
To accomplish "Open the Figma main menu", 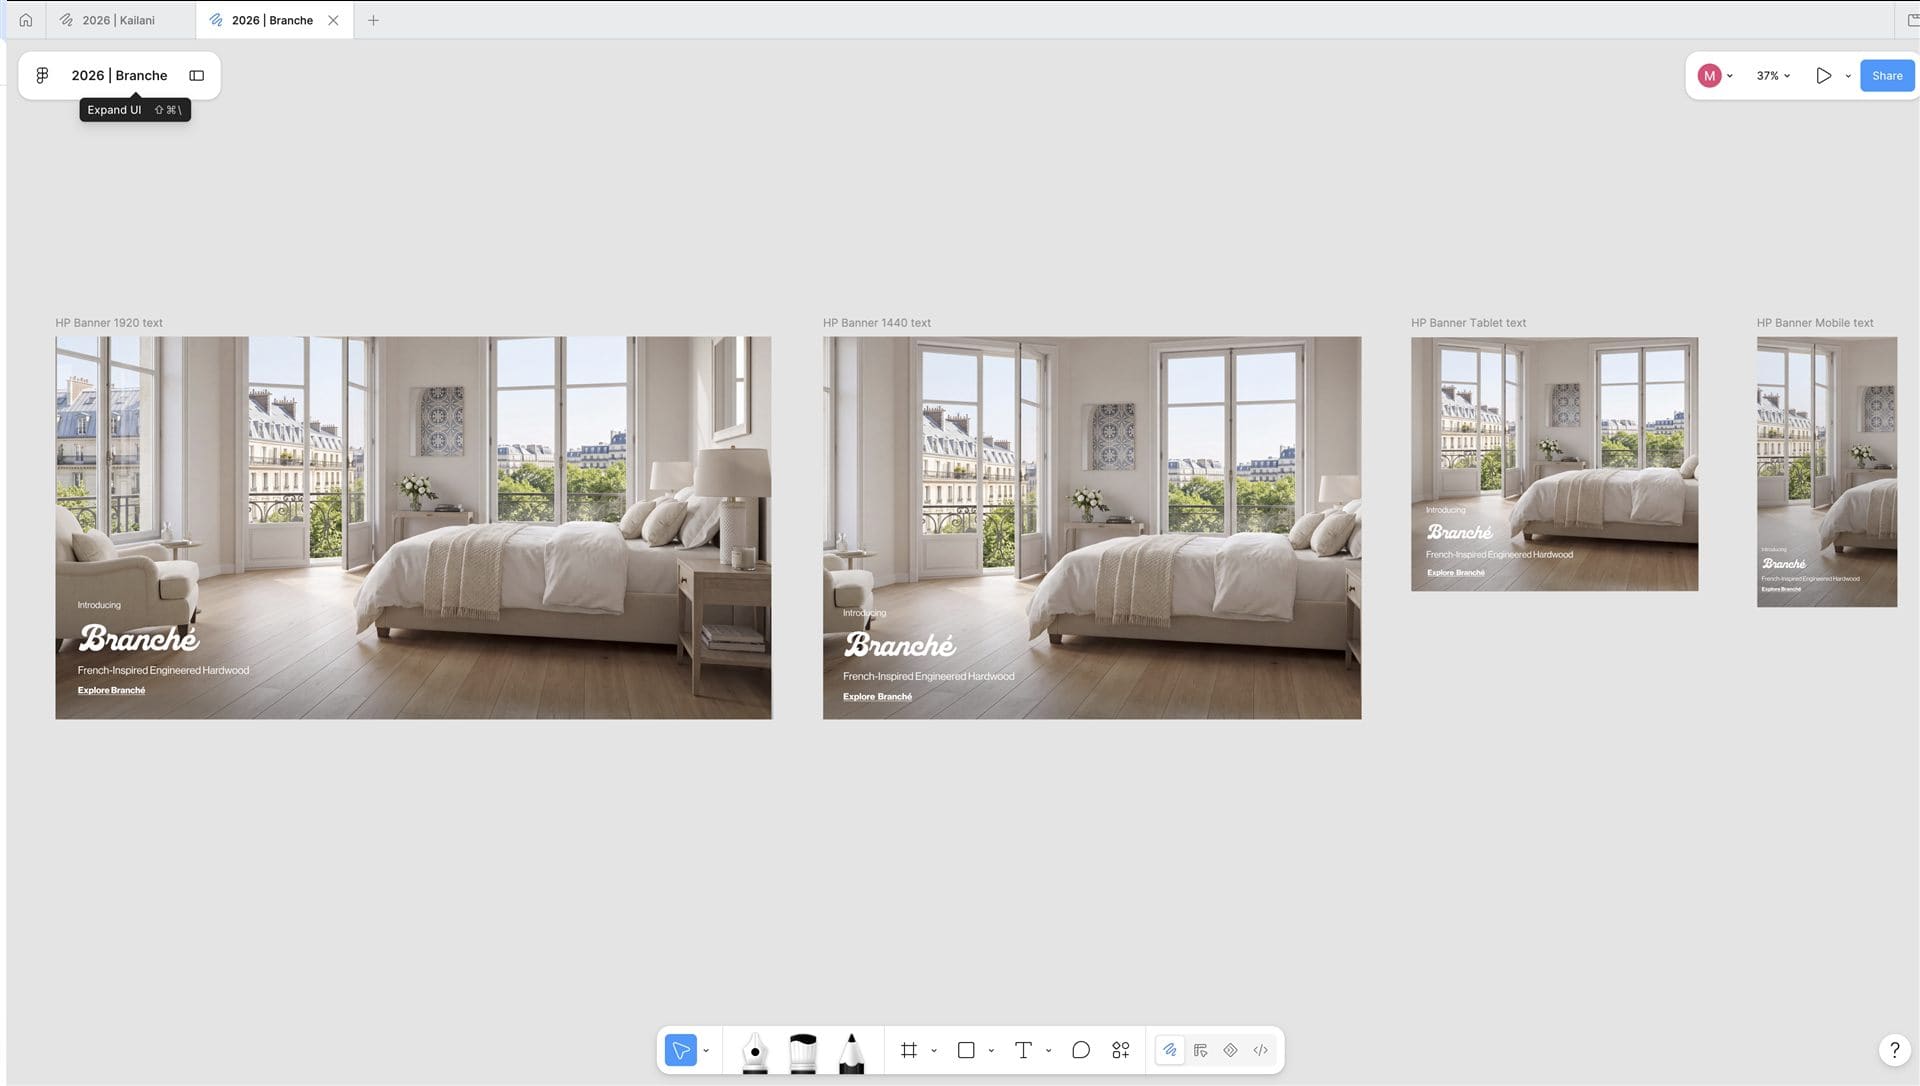I will 42,75.
